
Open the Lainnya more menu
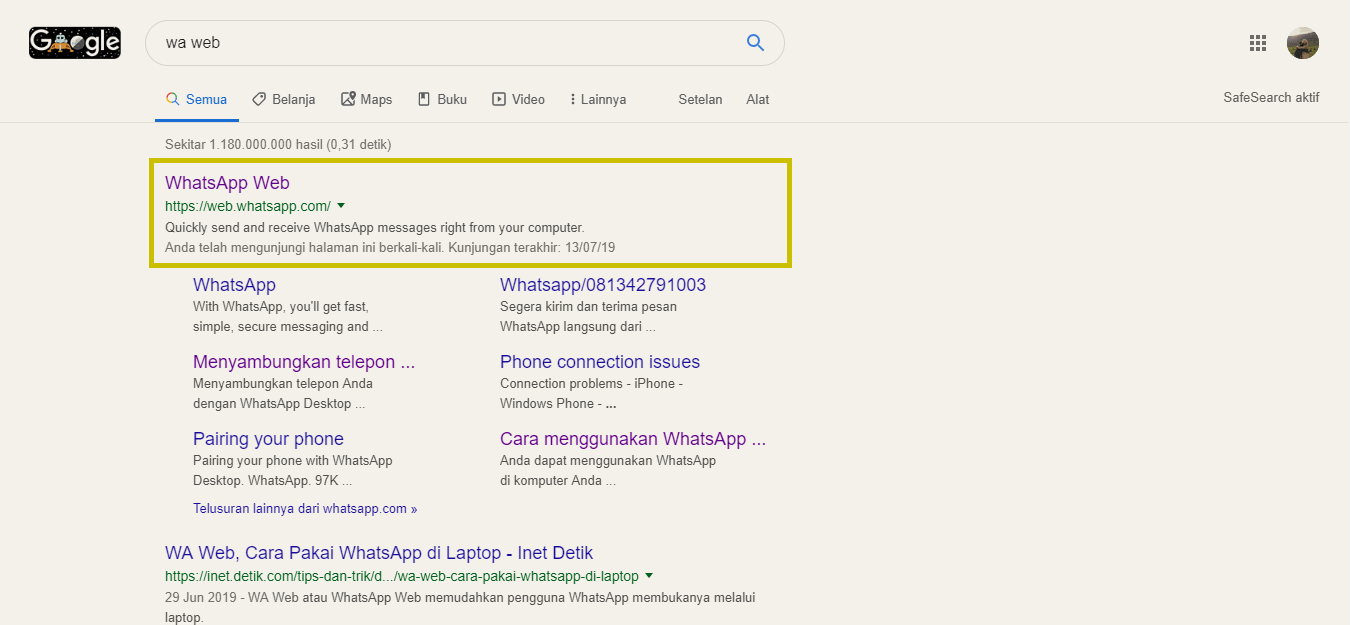click(x=598, y=99)
